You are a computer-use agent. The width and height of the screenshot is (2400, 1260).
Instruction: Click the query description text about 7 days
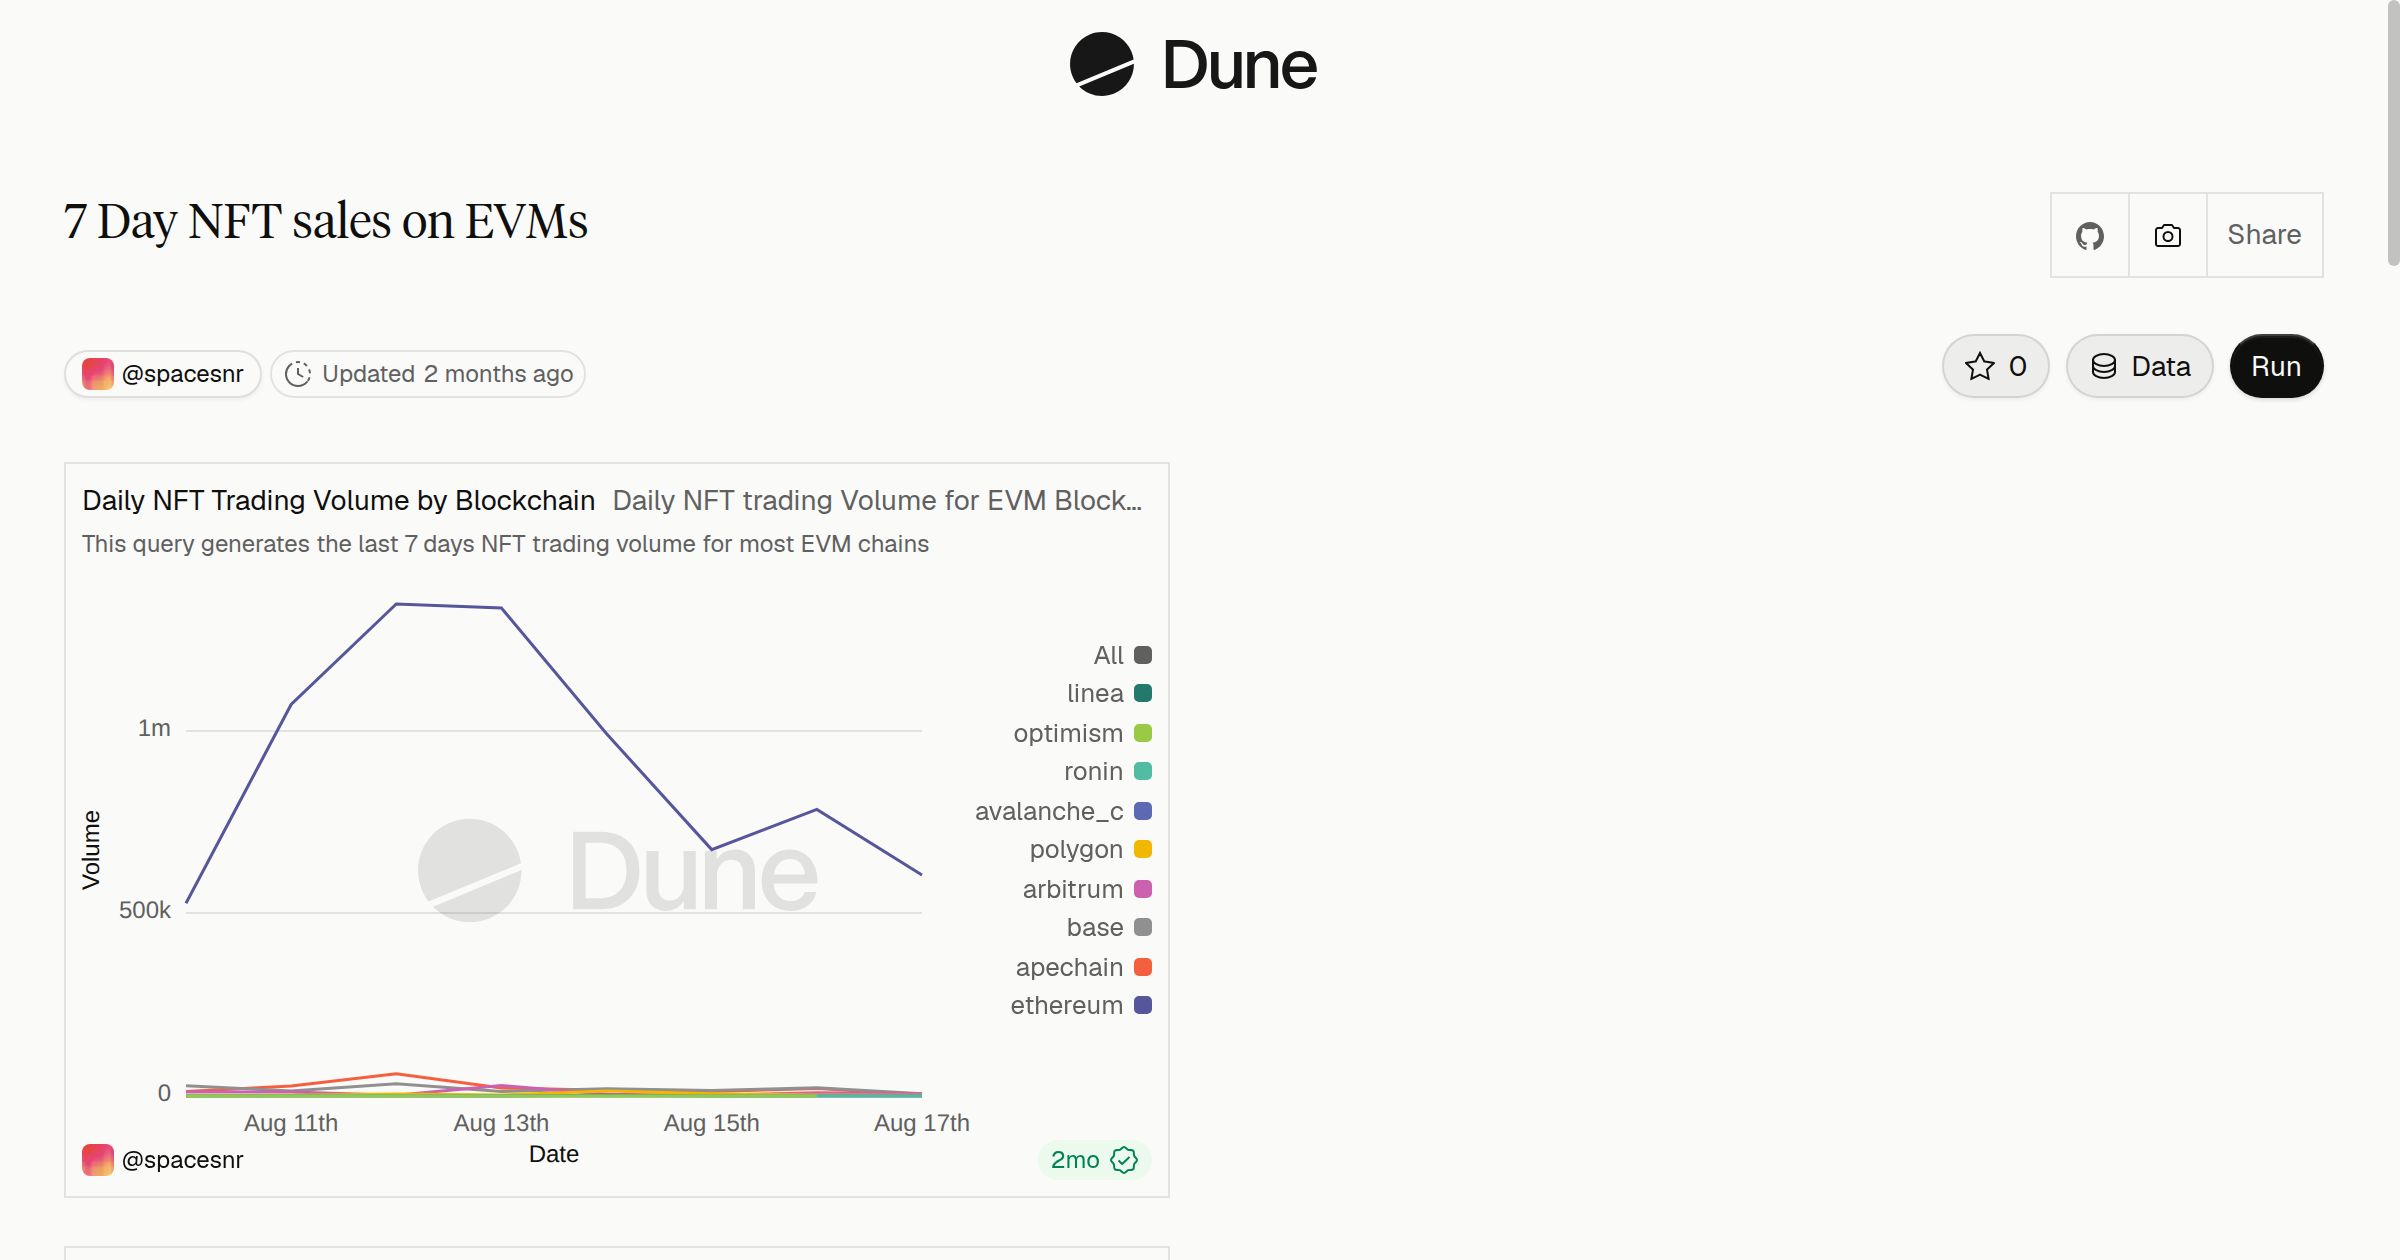click(505, 544)
